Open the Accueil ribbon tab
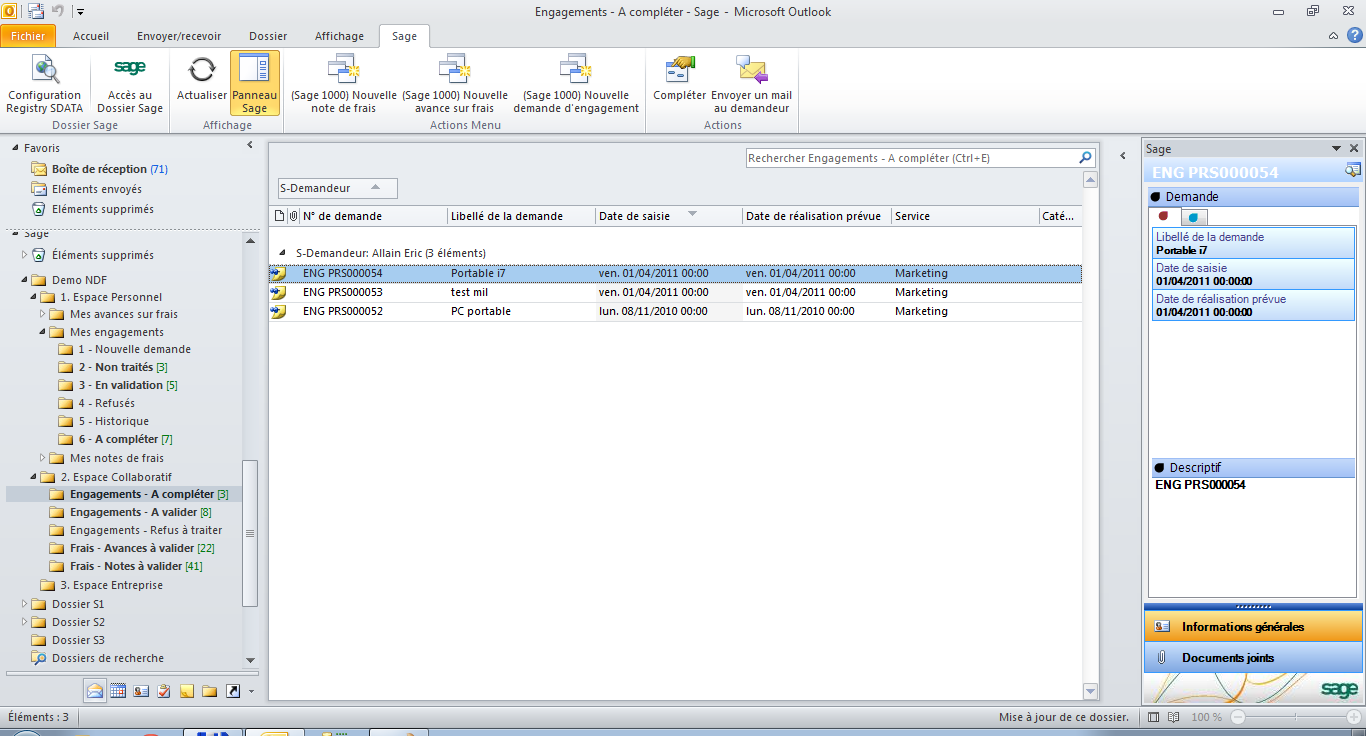The height and width of the screenshot is (736, 1366). tap(91, 36)
